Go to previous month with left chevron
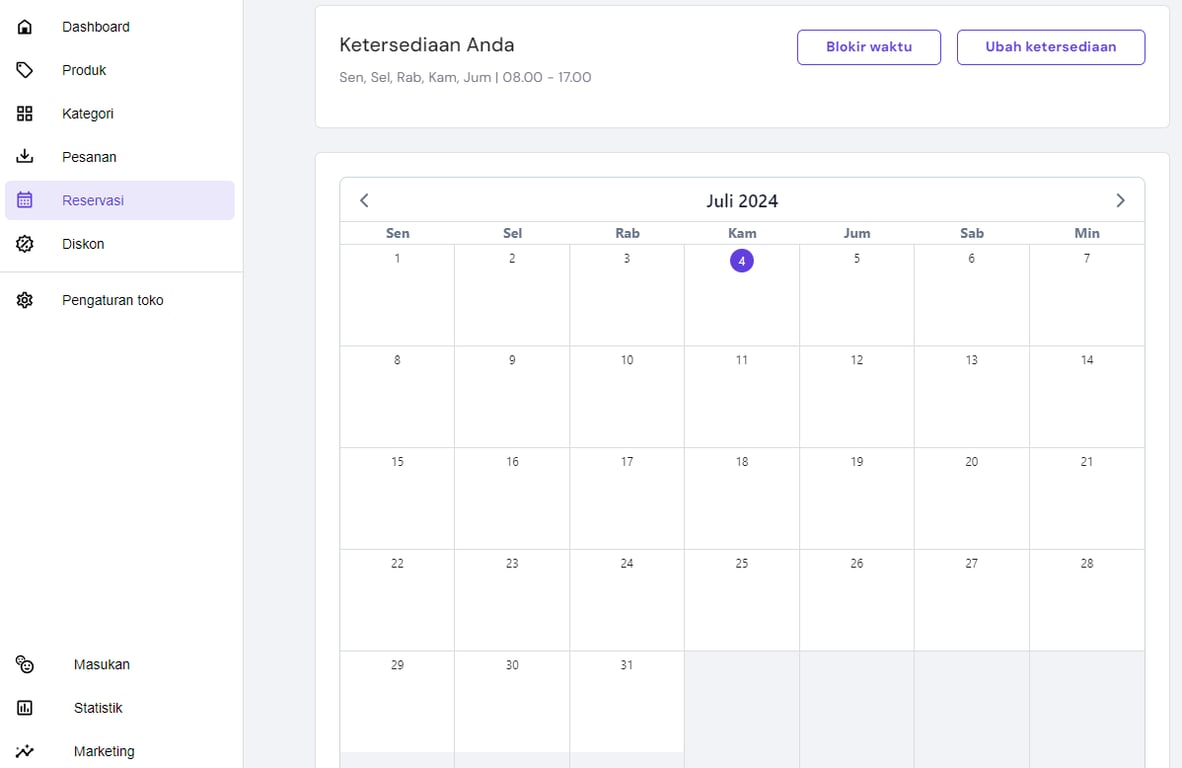Viewport: 1182px width, 768px height. click(364, 200)
